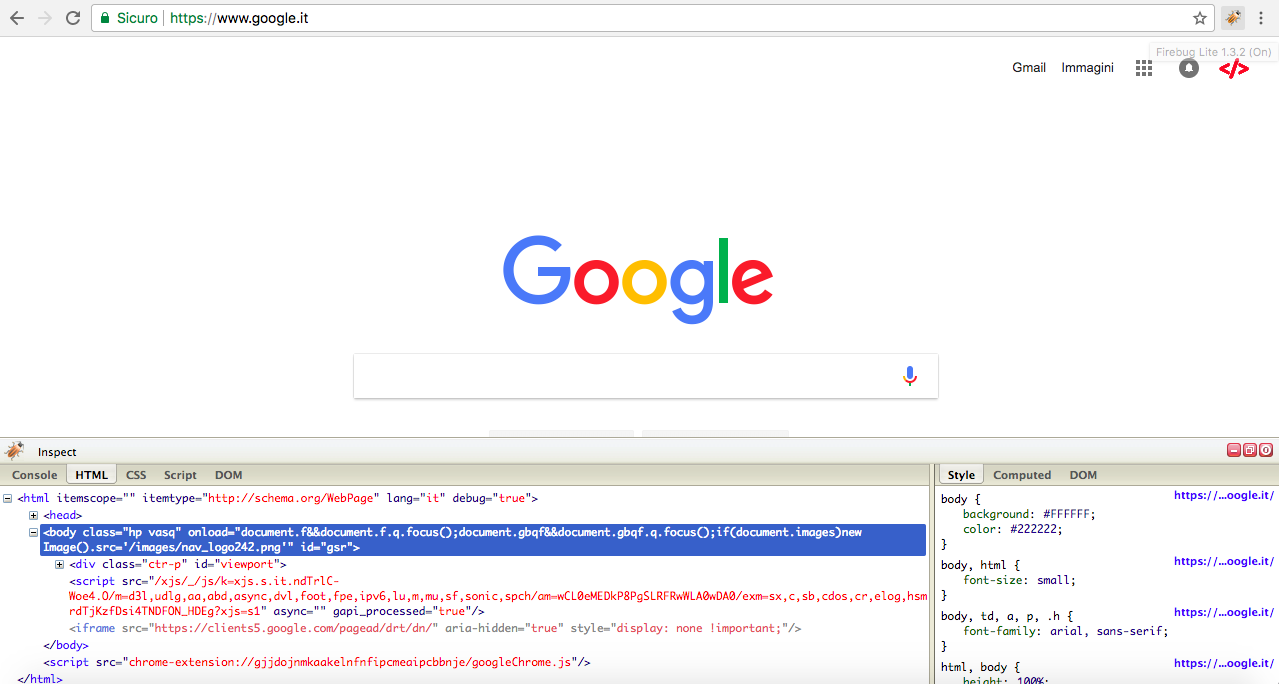Click the red code </> icon
This screenshot has height=684, width=1279.
click(1234, 68)
